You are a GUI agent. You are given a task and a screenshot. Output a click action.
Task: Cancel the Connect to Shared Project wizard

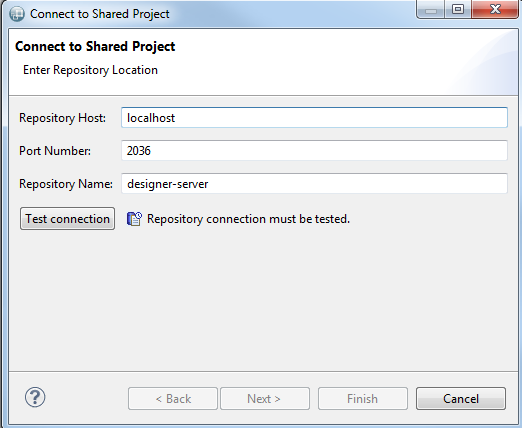coord(461,398)
